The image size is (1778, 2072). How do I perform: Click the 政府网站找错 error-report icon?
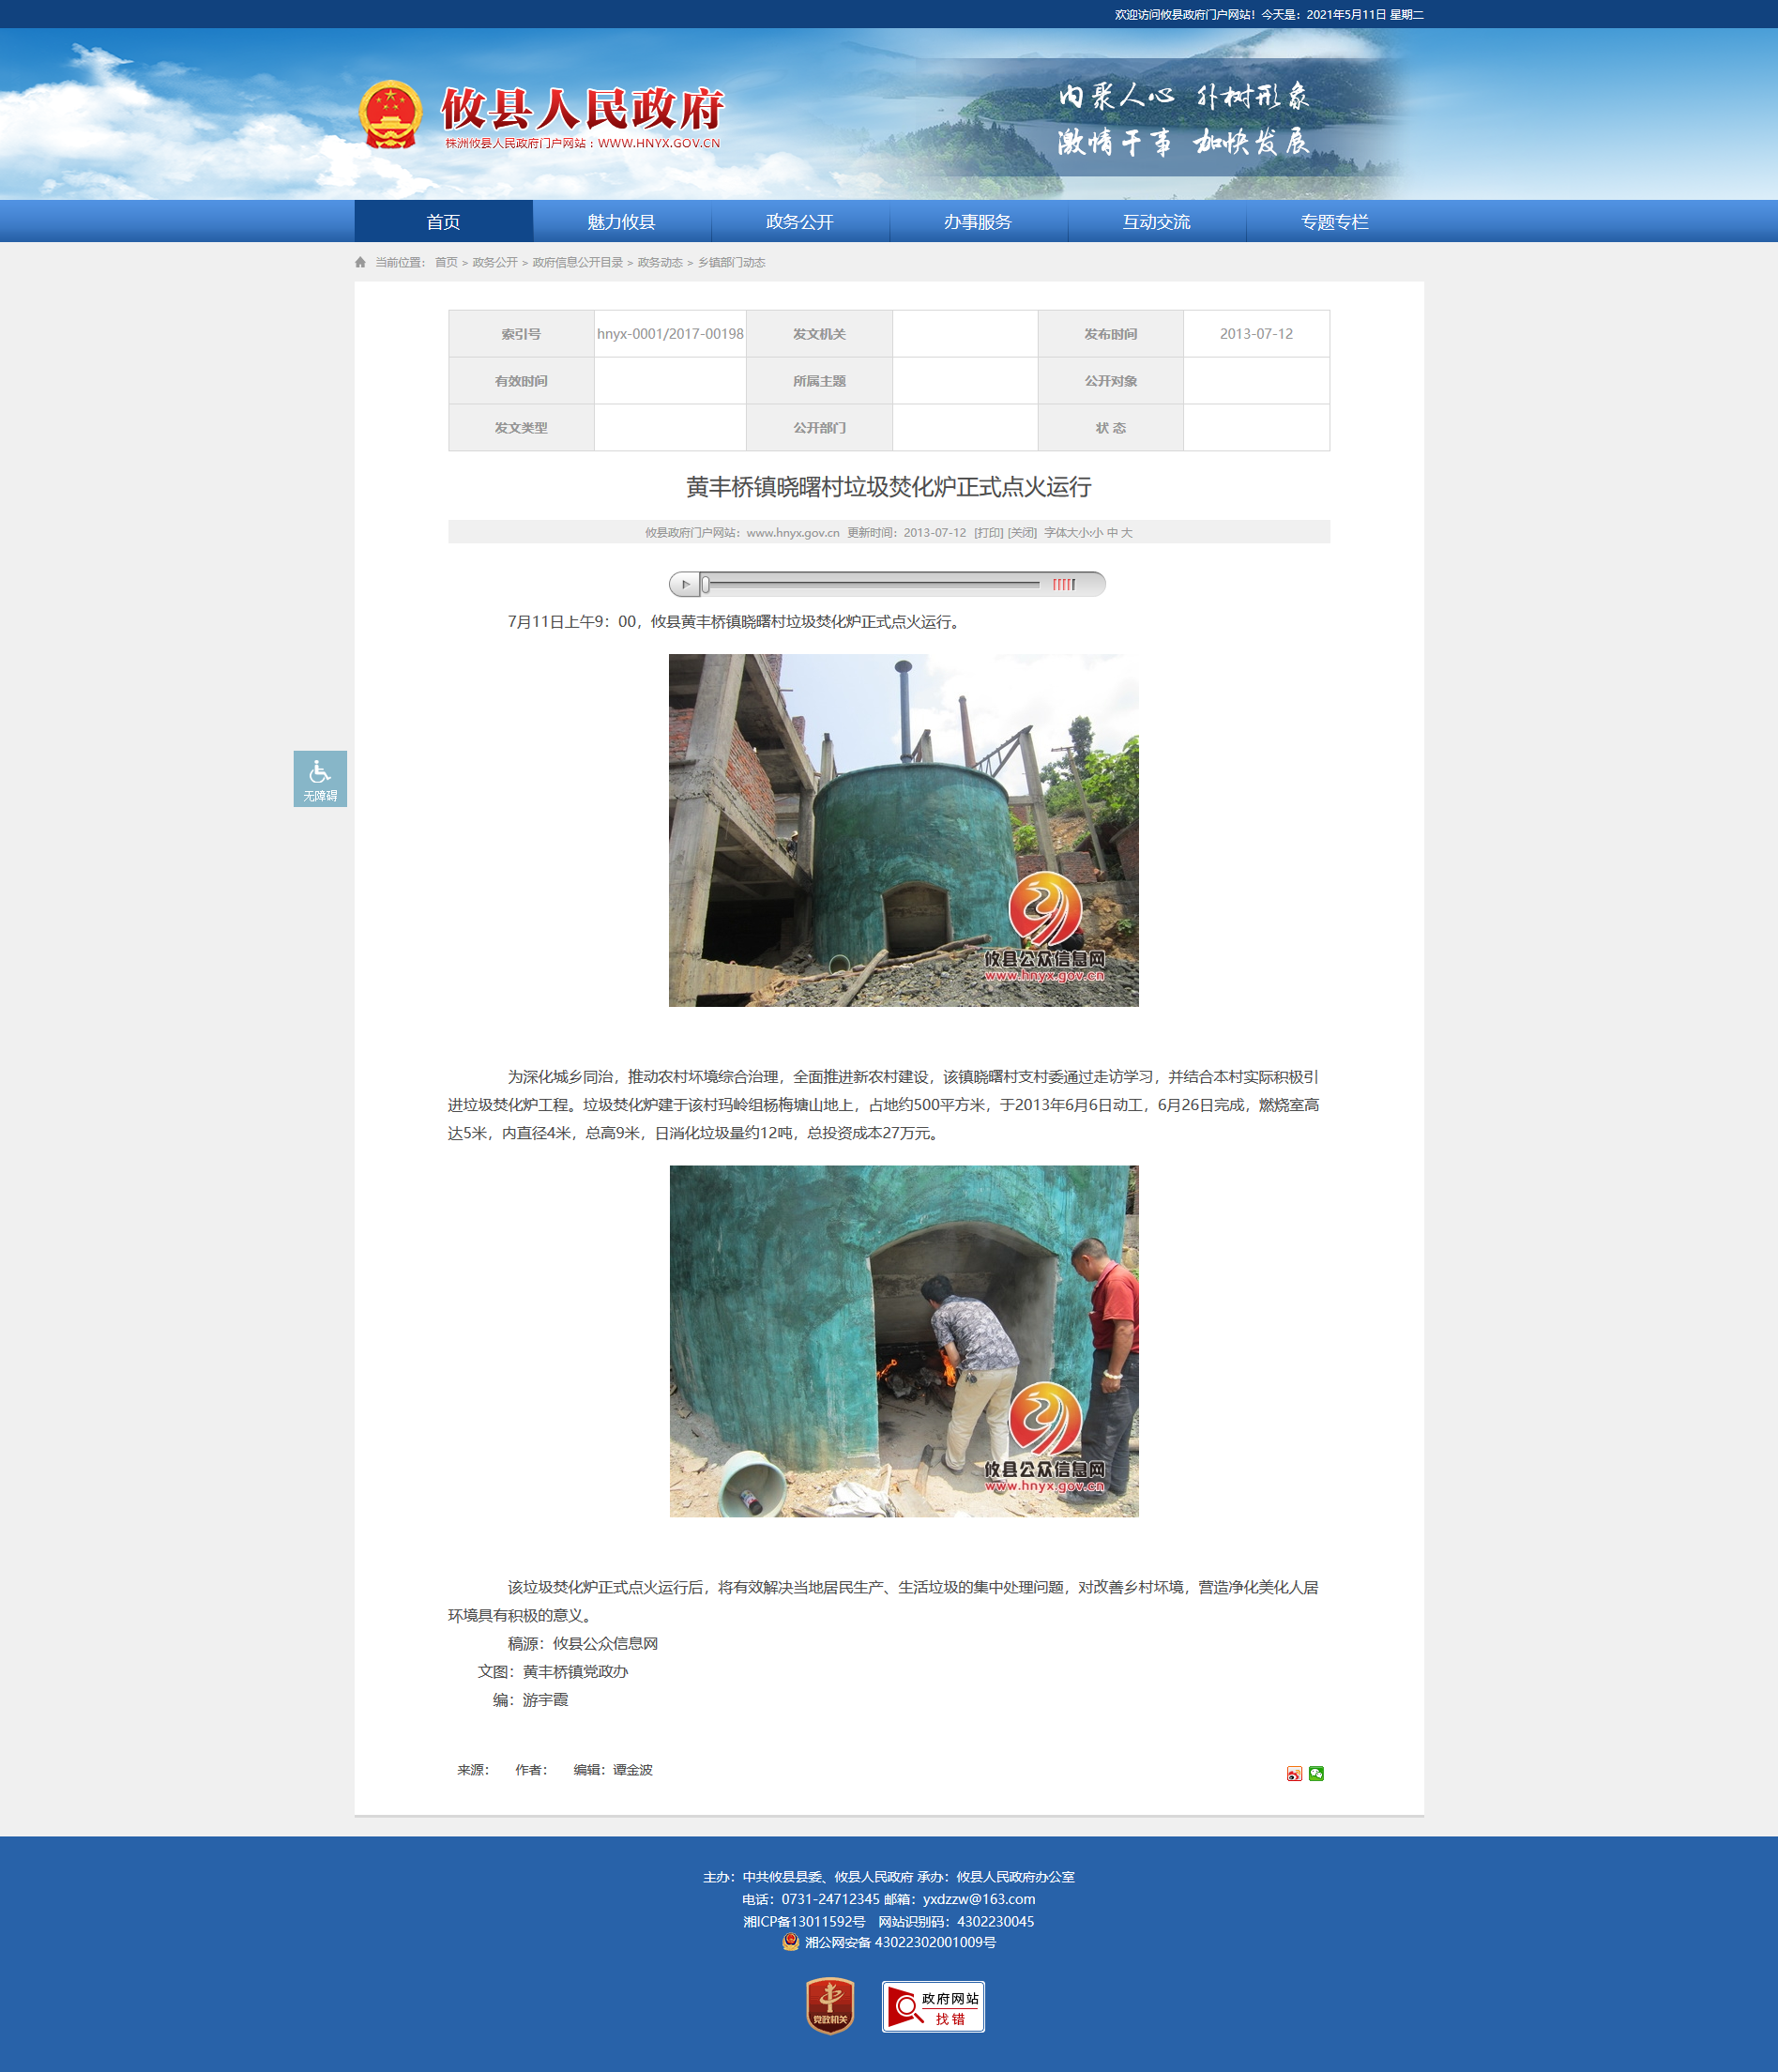(x=933, y=2006)
